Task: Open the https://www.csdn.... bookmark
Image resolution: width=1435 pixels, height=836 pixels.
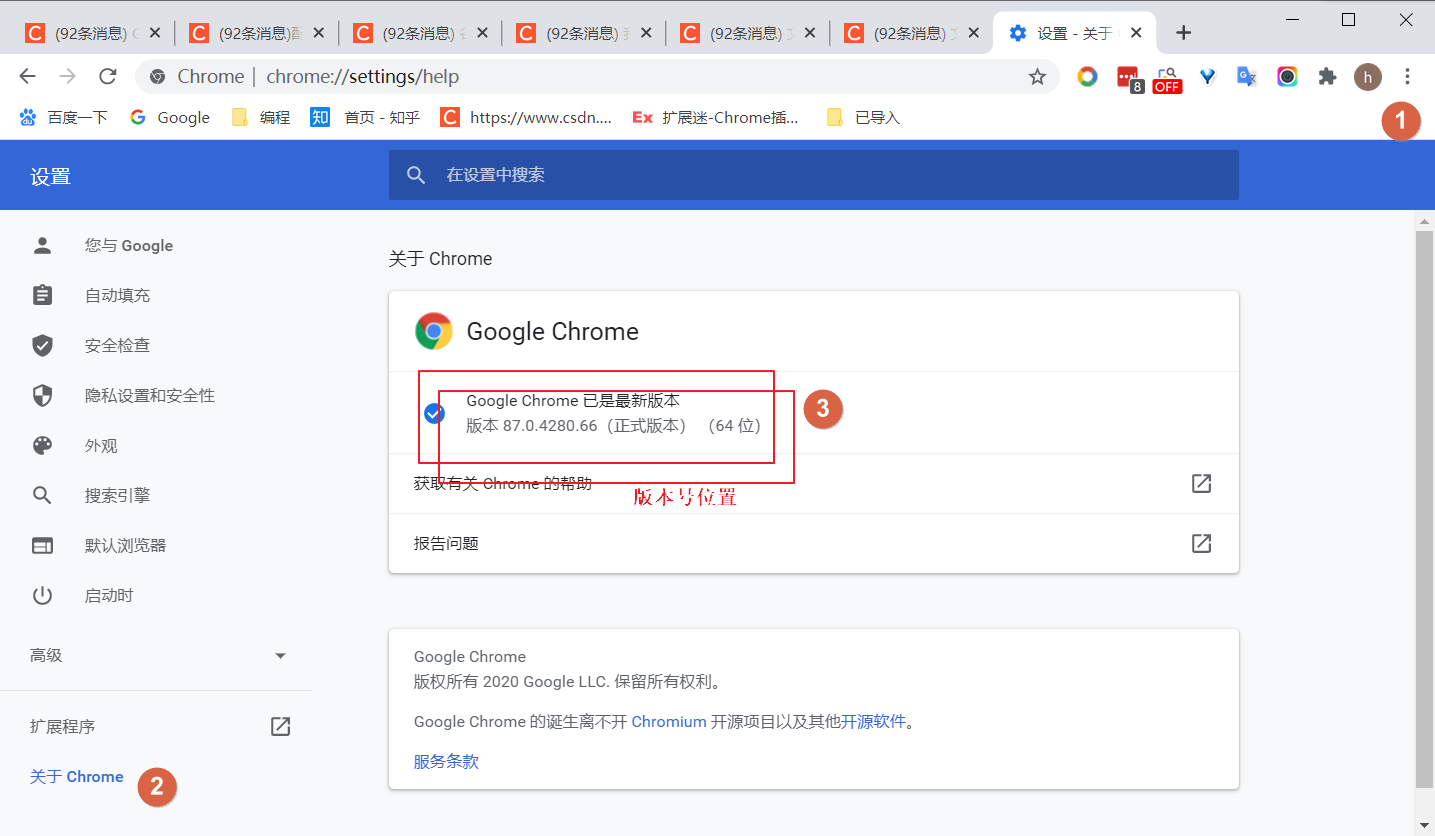Action: 526,117
